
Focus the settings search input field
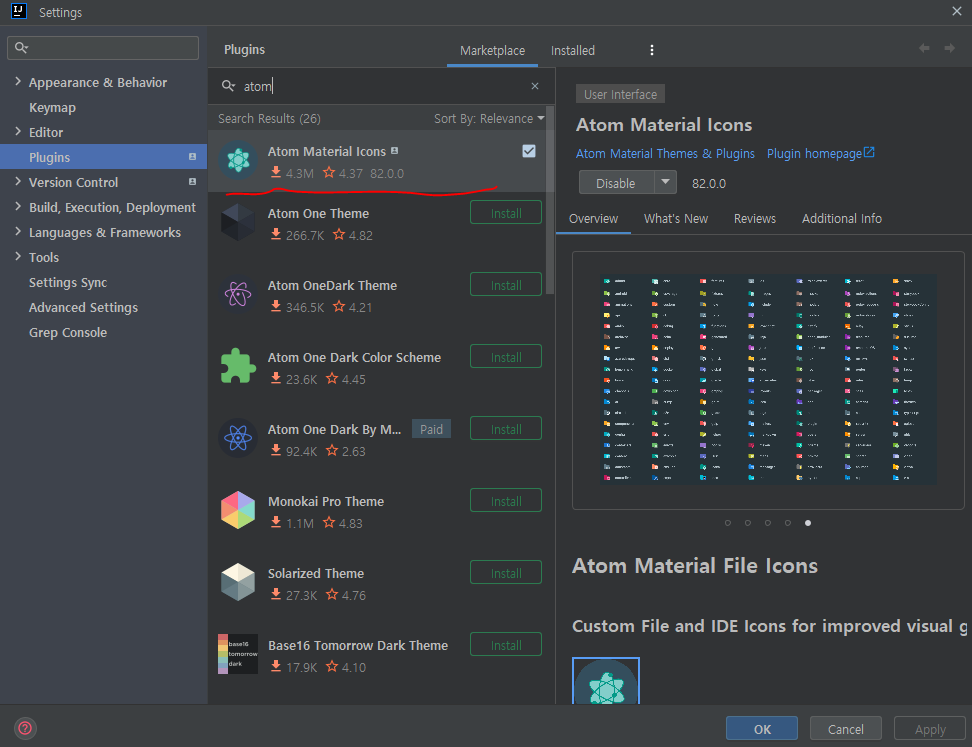[x=103, y=48]
